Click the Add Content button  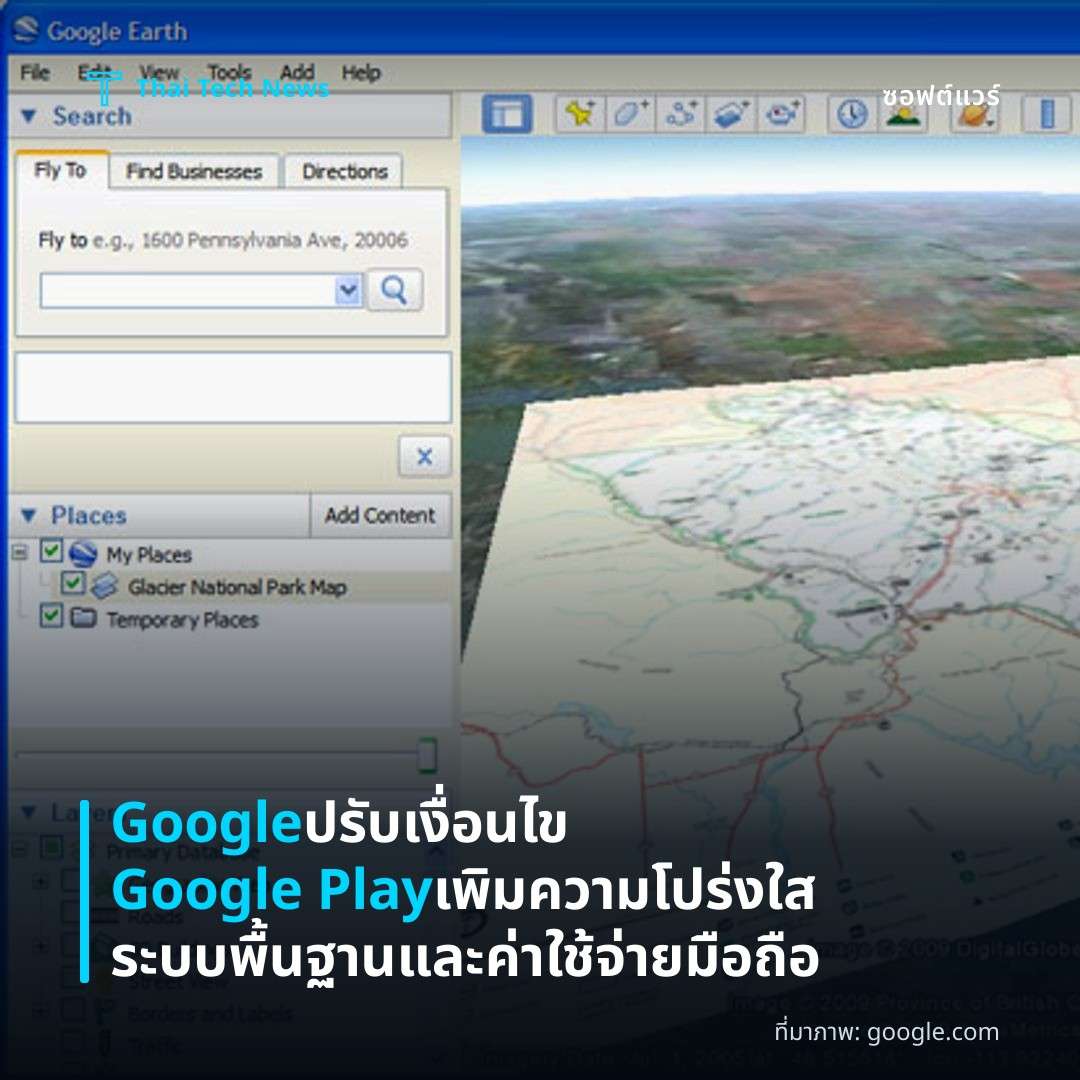(380, 515)
